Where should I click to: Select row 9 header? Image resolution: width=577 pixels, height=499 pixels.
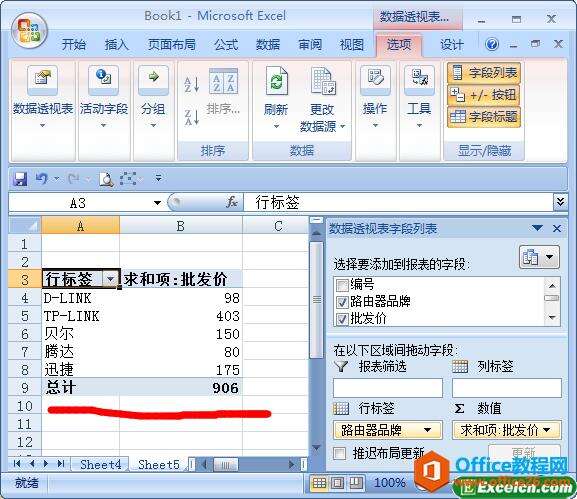(x=25, y=388)
